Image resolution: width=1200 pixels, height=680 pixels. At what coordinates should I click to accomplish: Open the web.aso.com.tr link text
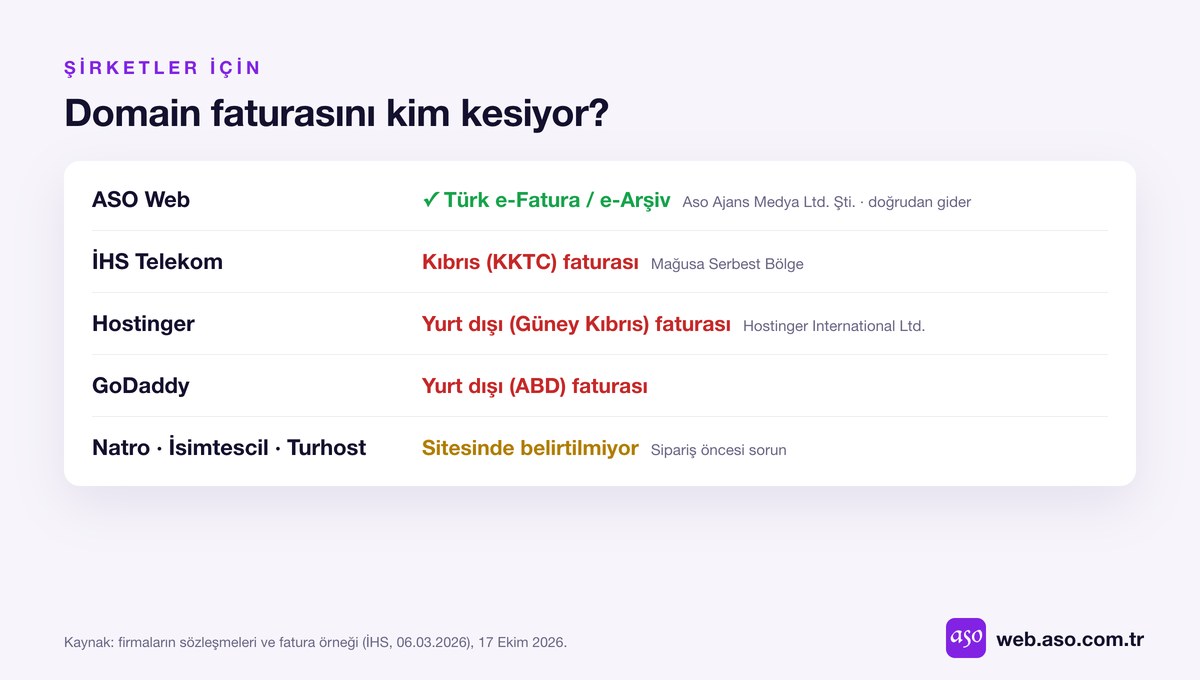(1070, 639)
